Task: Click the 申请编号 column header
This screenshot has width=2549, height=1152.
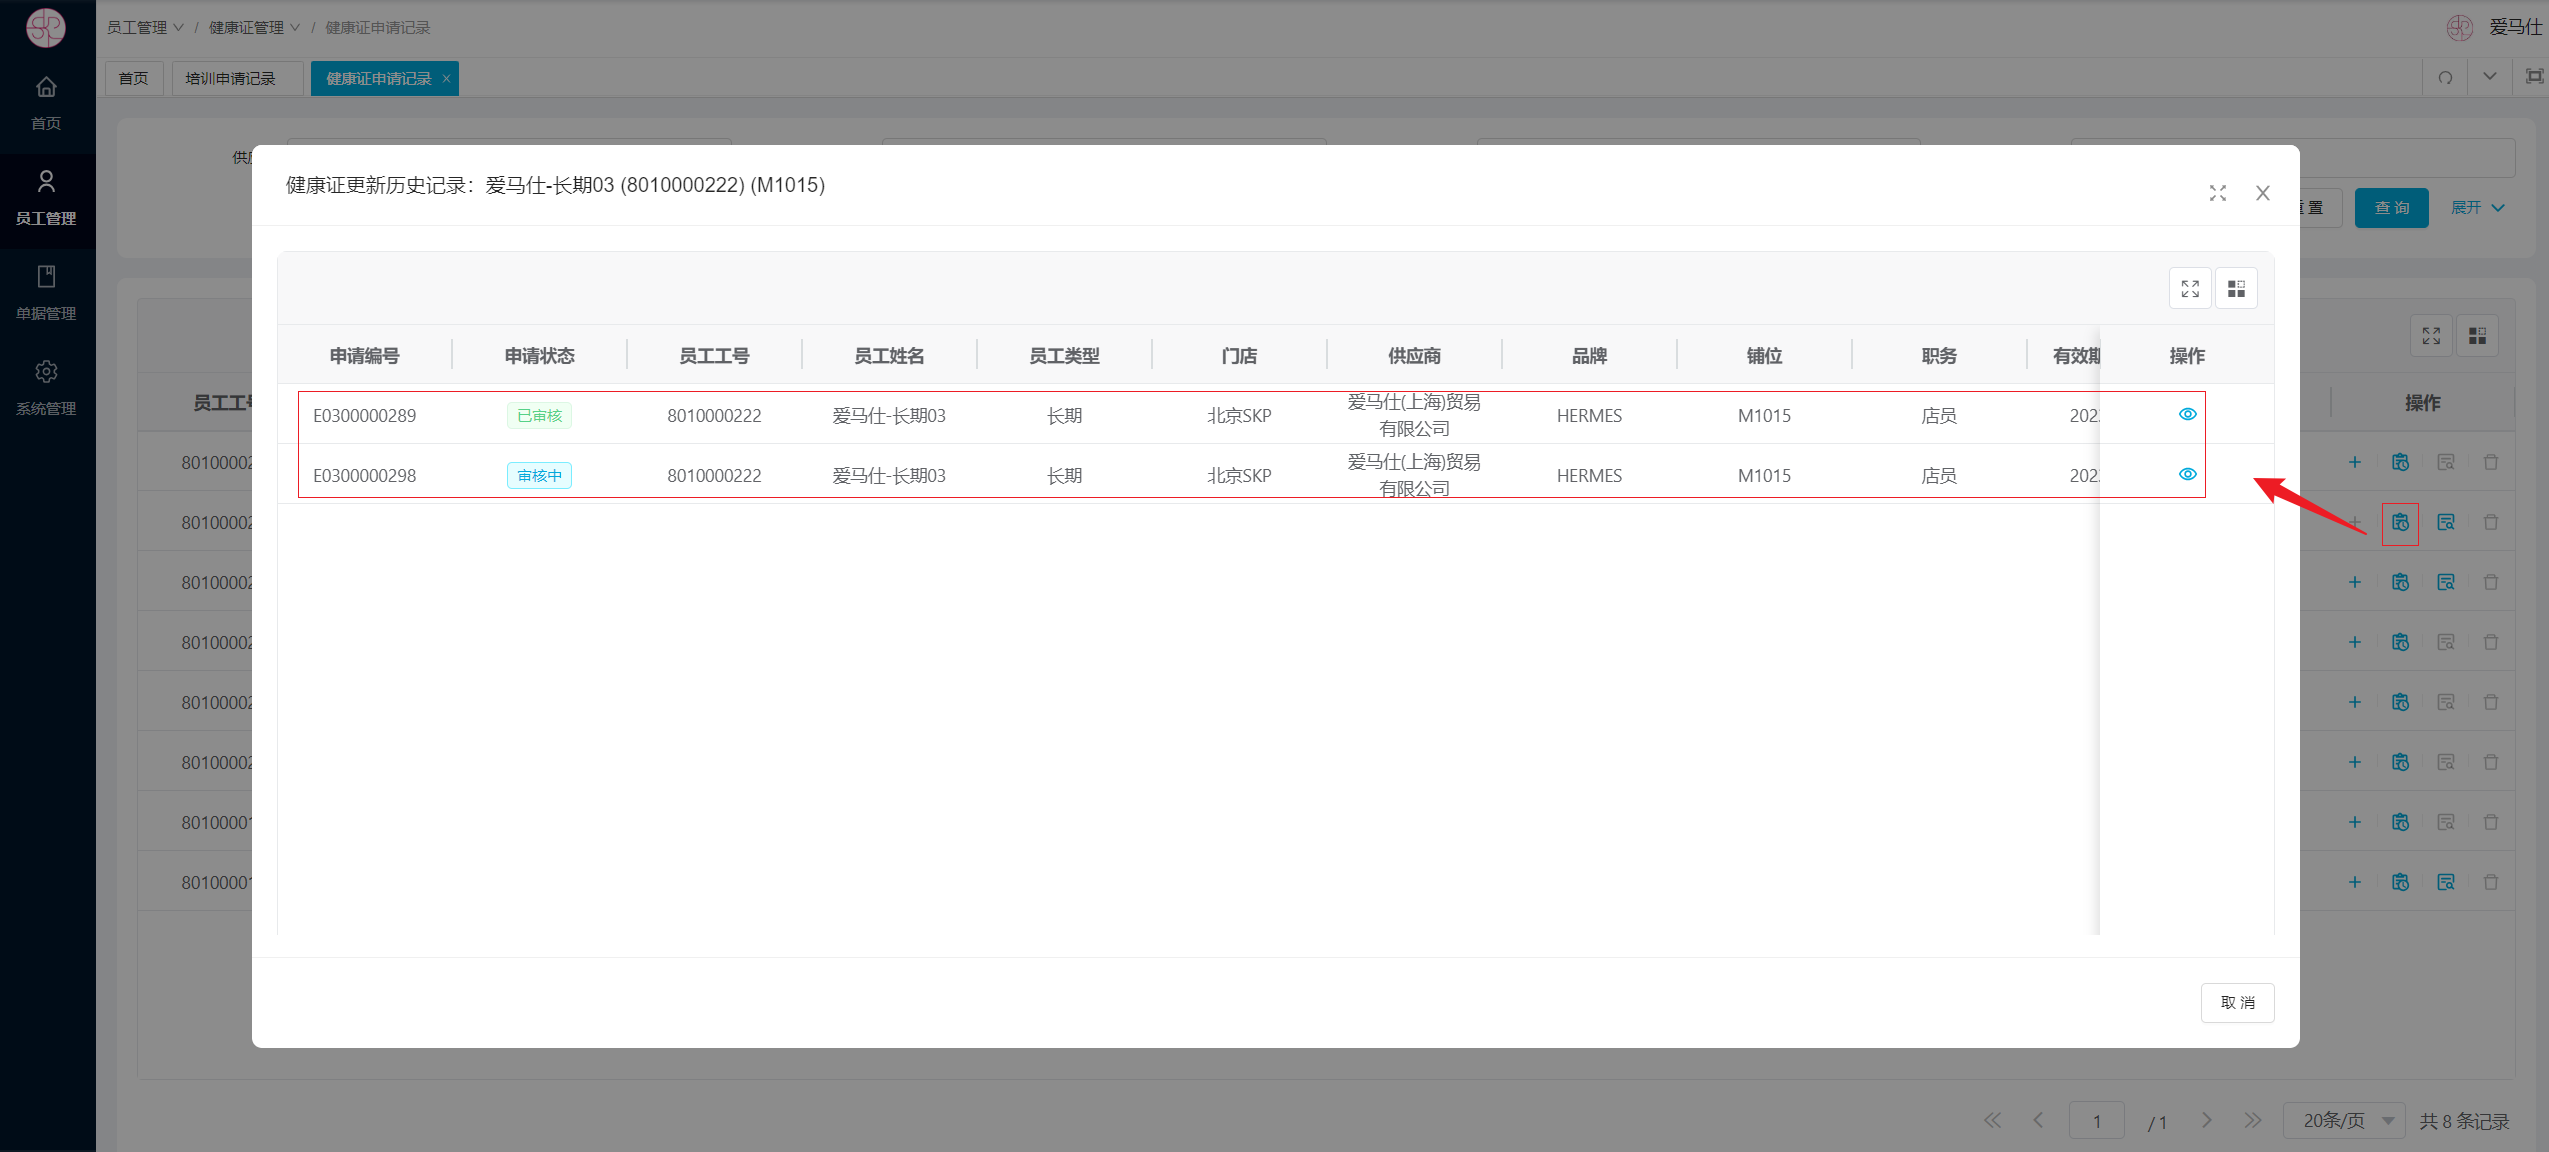Action: click(364, 356)
